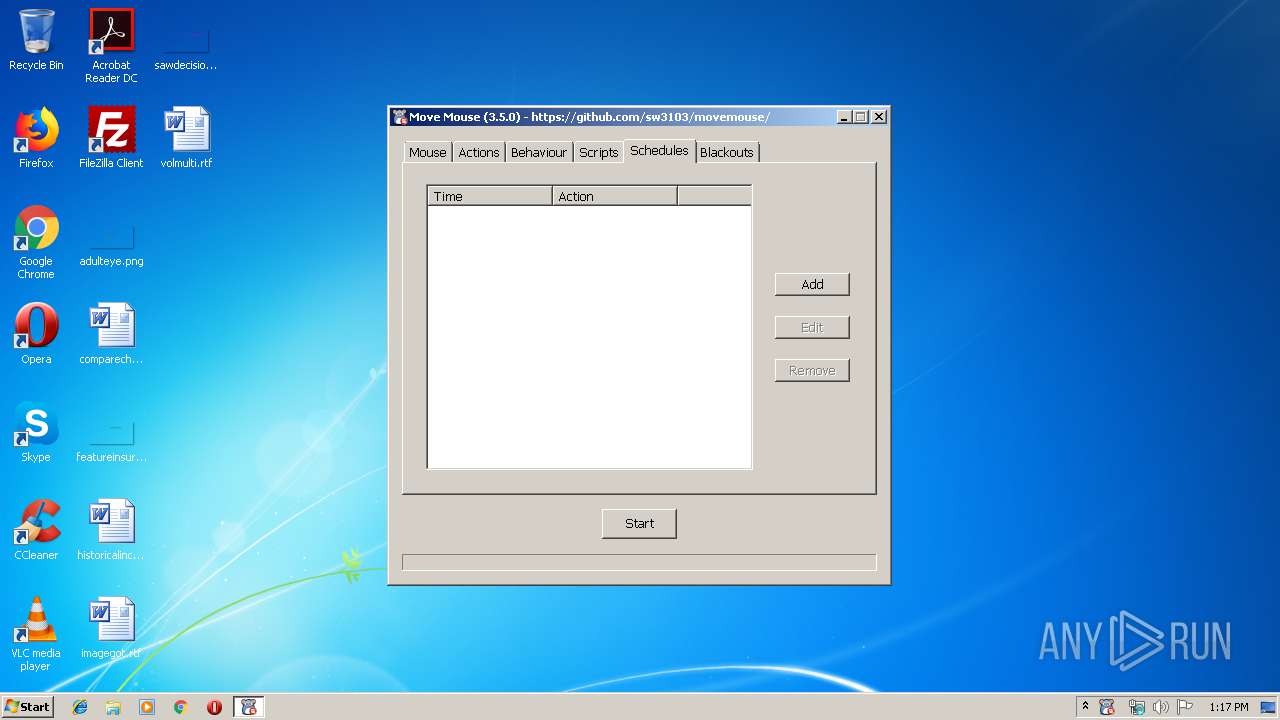The image size is (1280, 720).
Task: Open network status tray icon
Action: tap(1136, 707)
